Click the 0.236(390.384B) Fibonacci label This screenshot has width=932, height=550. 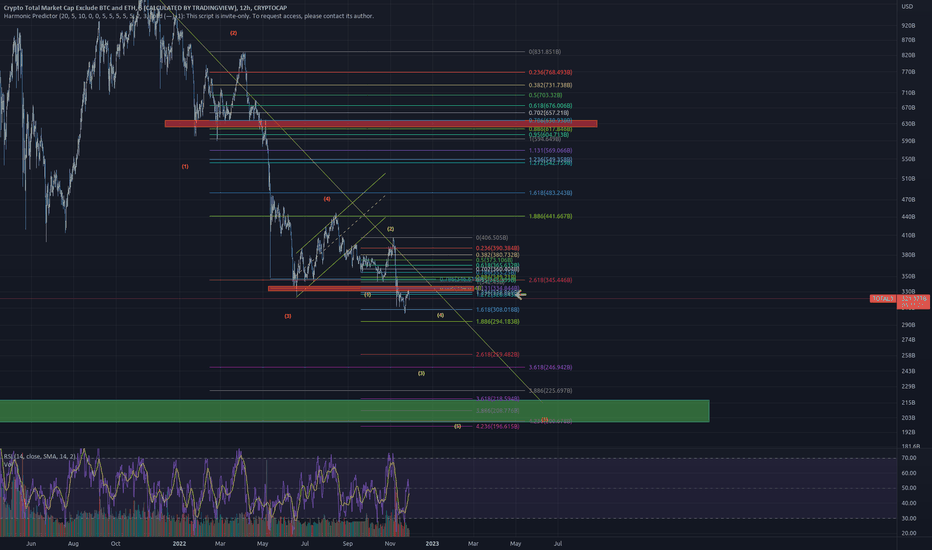pos(498,249)
